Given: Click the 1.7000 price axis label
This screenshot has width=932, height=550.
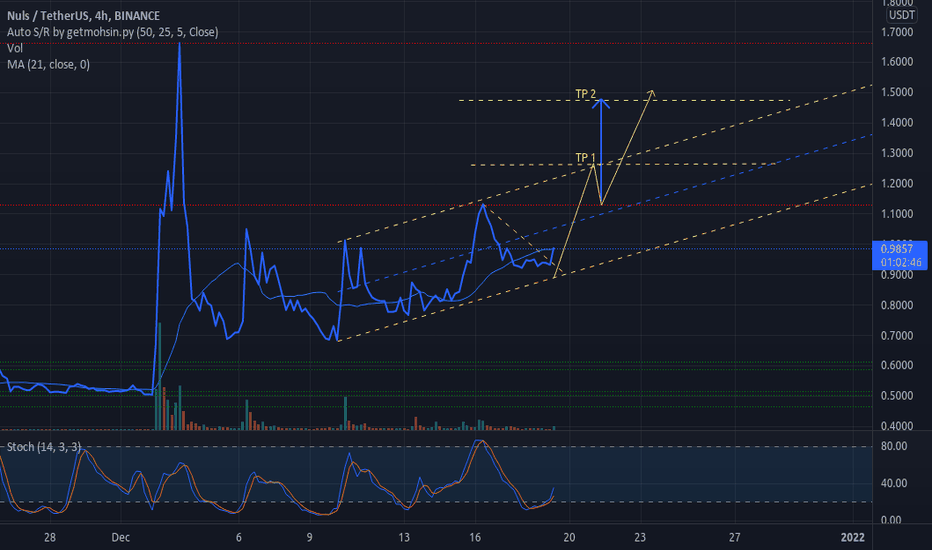Looking at the screenshot, I should coord(897,32).
